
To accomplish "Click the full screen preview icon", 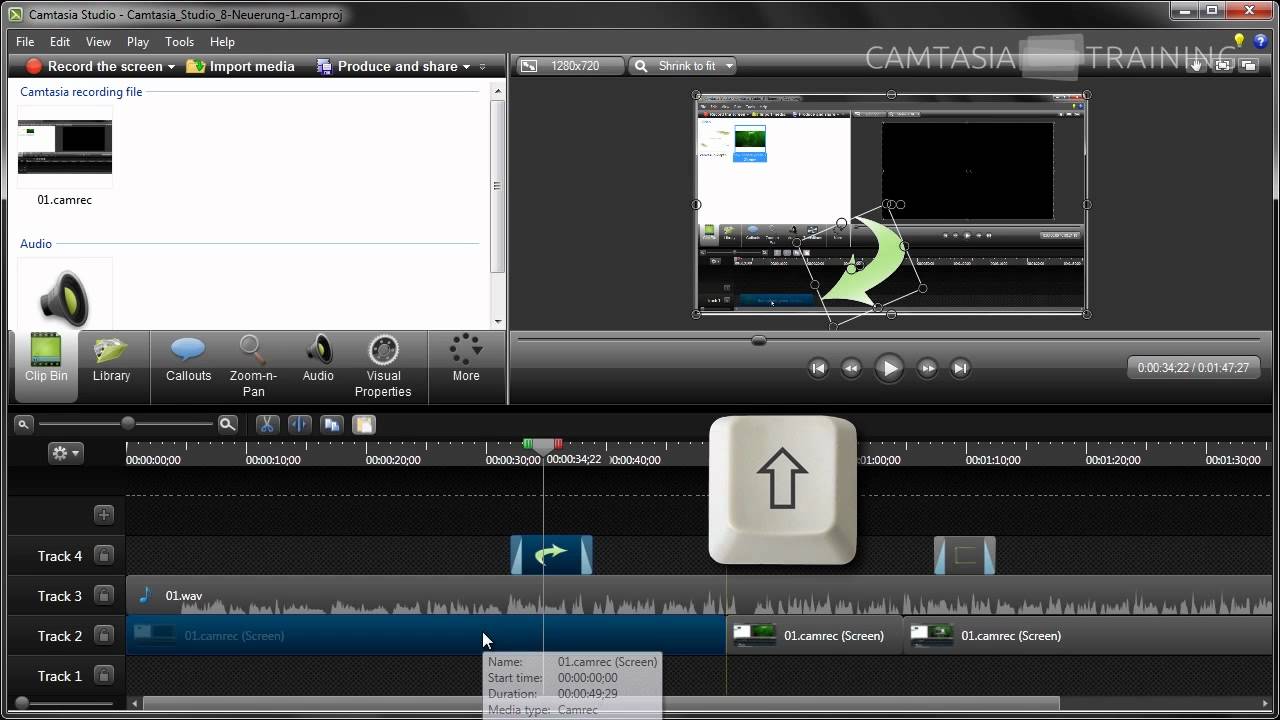I will click(x=1222, y=65).
